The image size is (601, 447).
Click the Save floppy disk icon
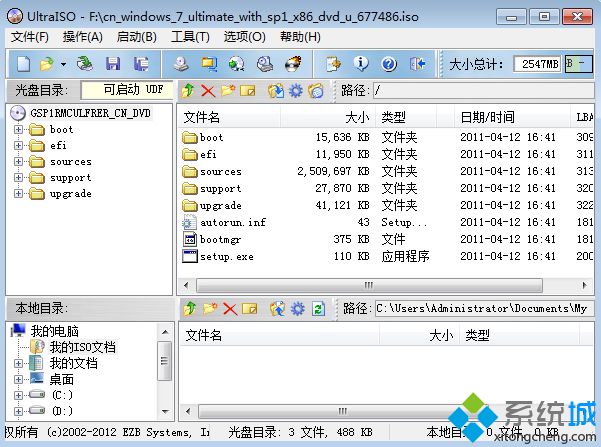[x=113, y=64]
